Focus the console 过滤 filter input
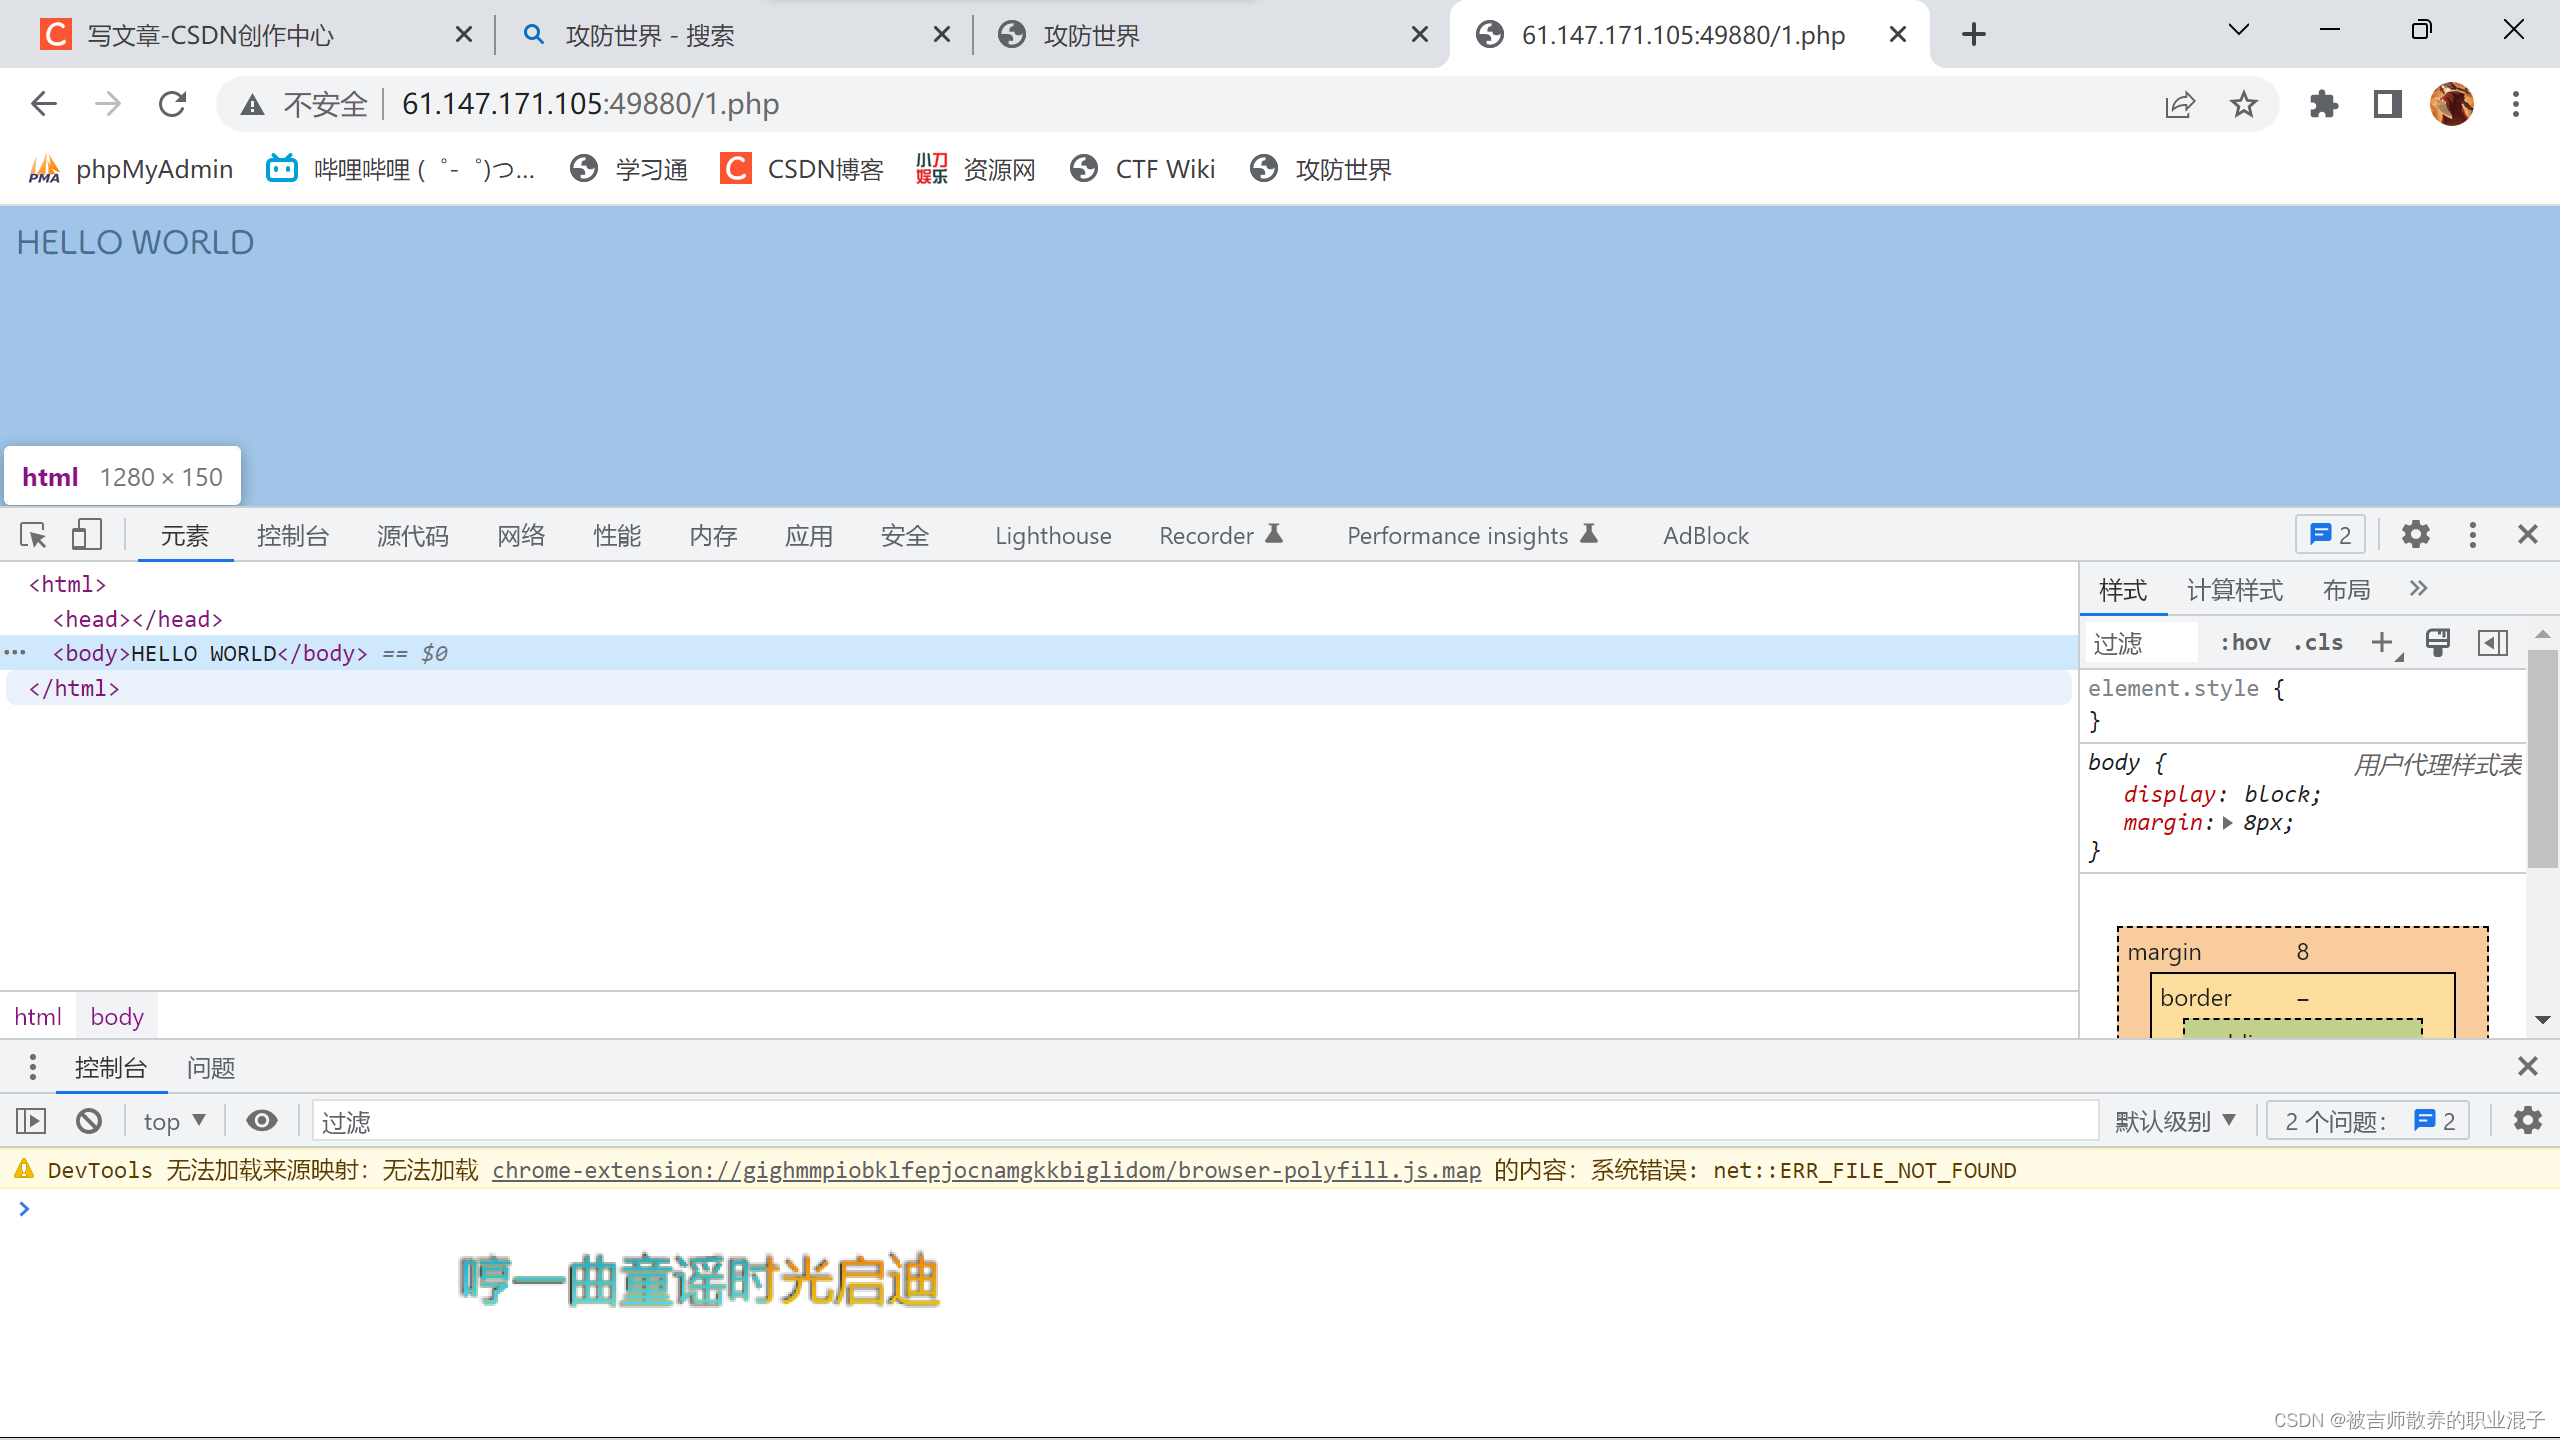 (1206, 1121)
